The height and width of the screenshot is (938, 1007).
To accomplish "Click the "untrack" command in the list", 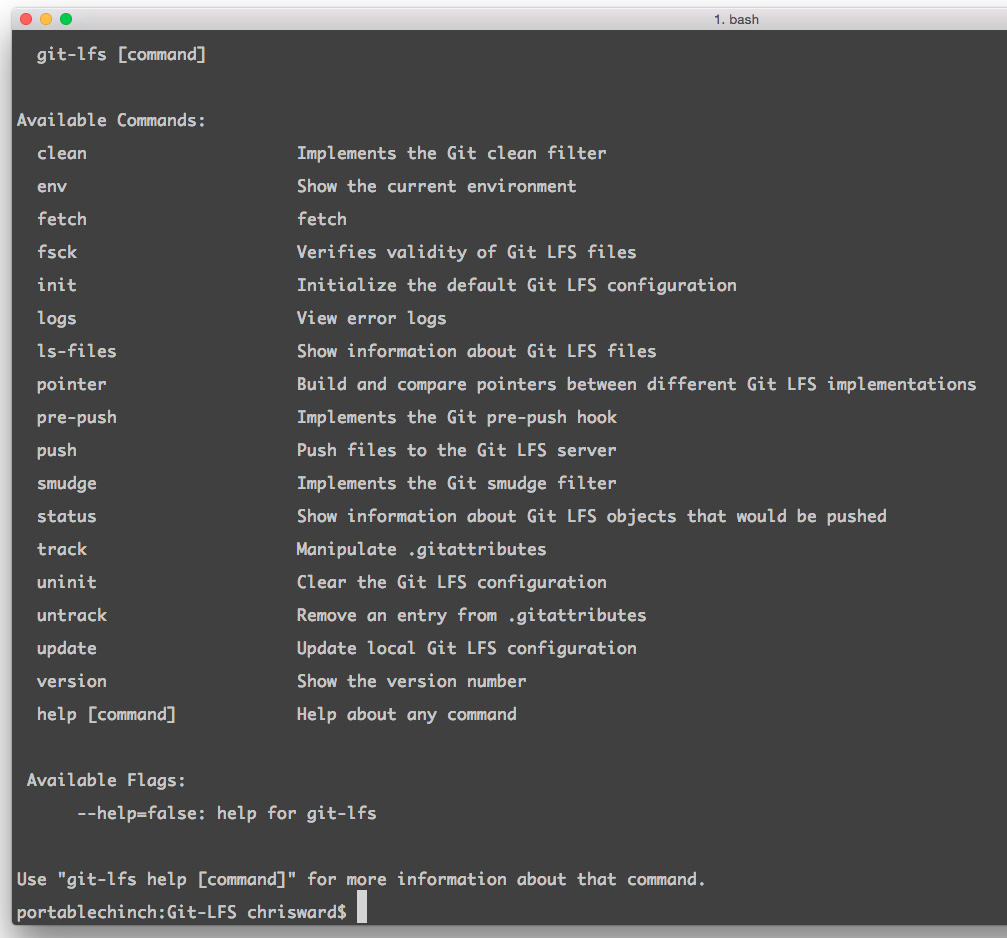I will [x=72, y=615].
